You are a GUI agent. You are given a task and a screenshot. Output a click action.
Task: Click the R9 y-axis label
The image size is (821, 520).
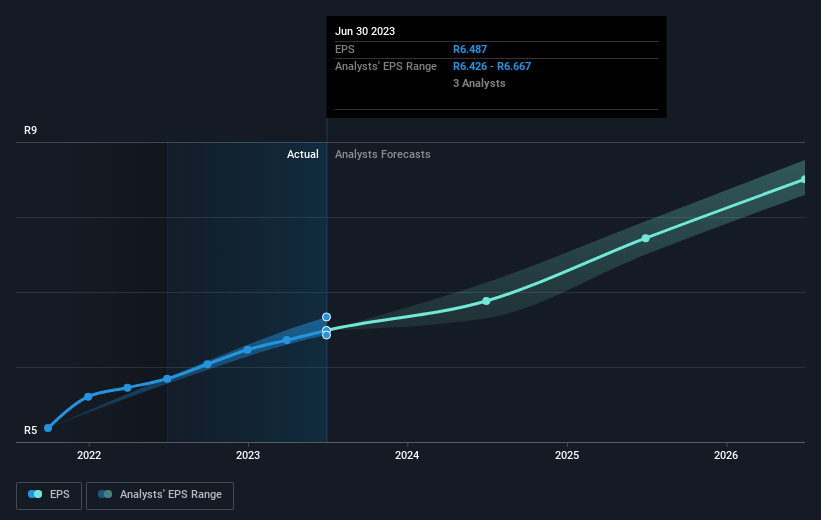(x=30, y=130)
